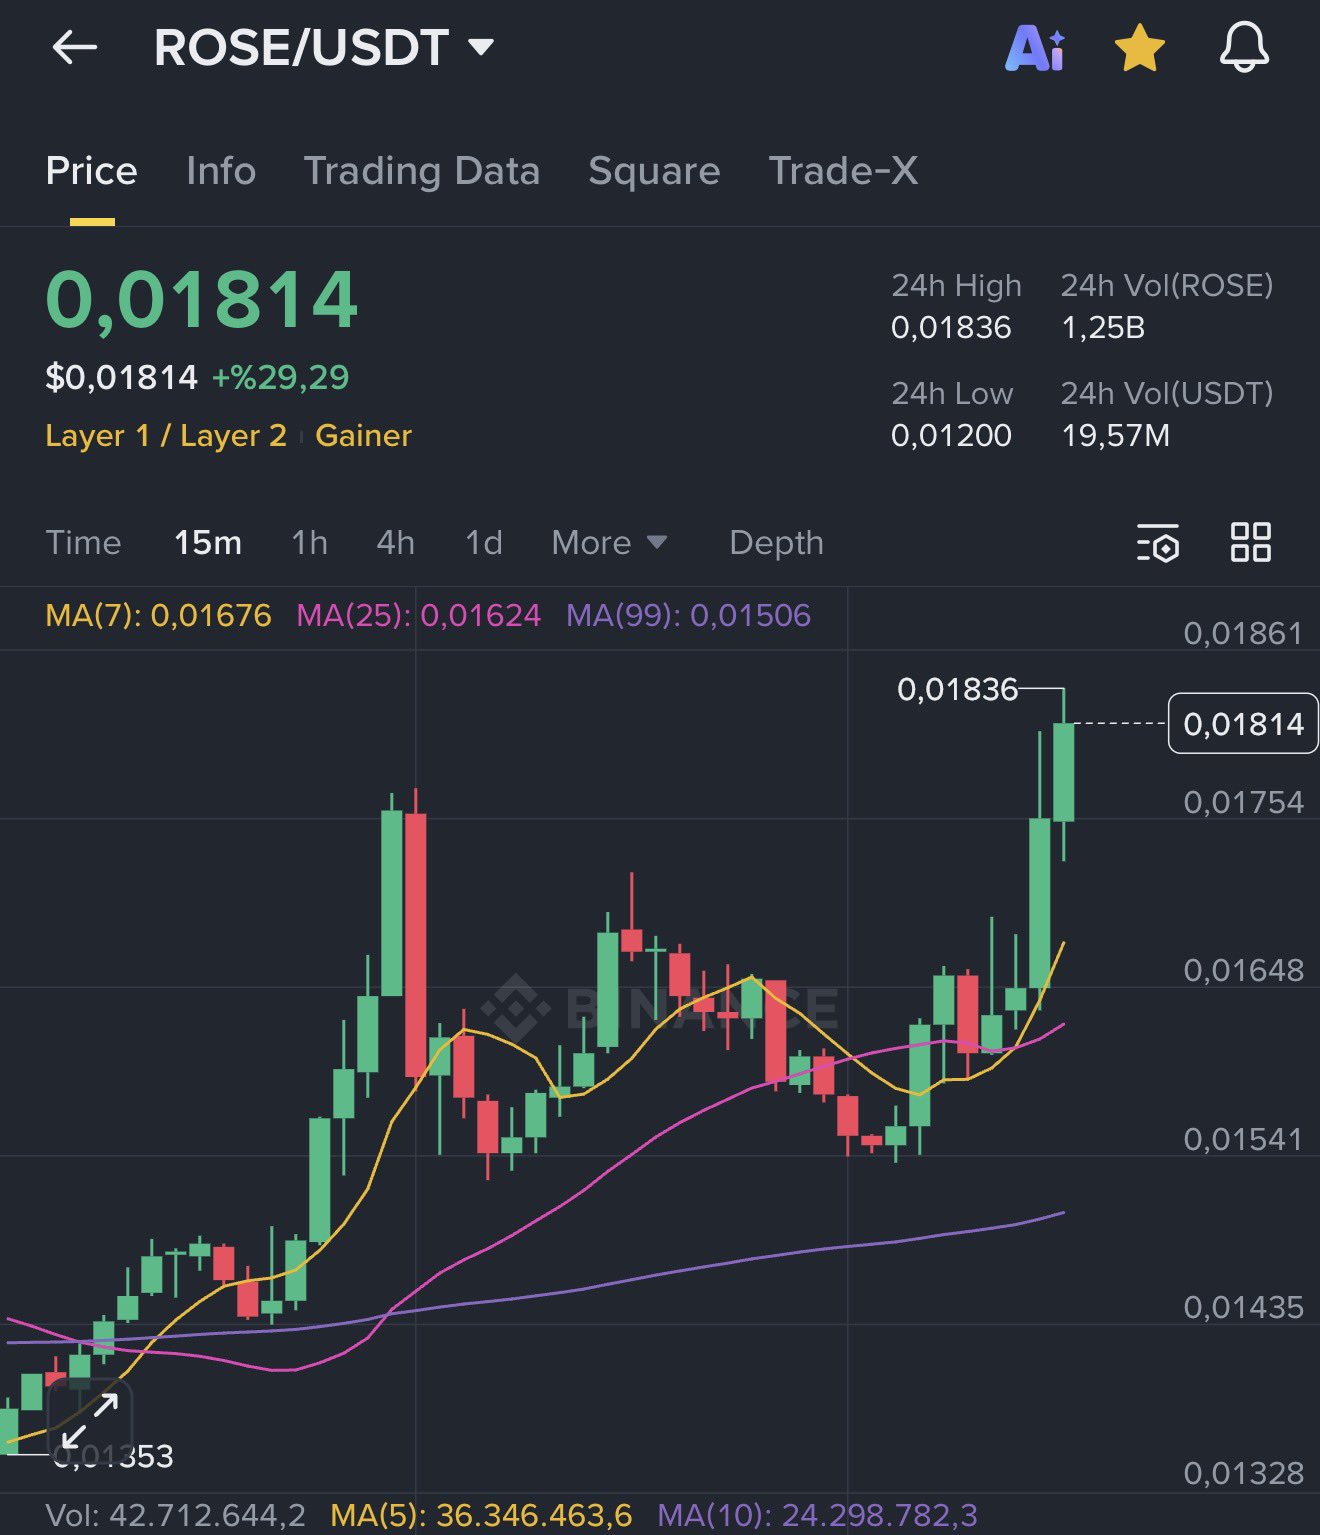Tap the Layer 1 / Layer 2 tag
Viewport: 1320px width, 1535px height.
pyautogui.click(x=166, y=436)
